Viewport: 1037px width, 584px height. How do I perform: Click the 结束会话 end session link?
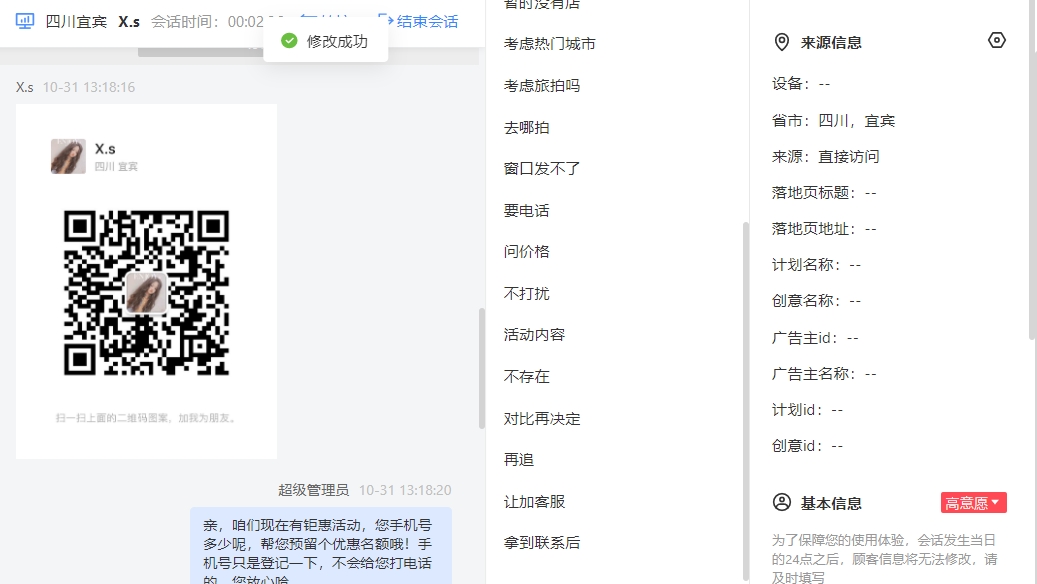click(x=421, y=21)
